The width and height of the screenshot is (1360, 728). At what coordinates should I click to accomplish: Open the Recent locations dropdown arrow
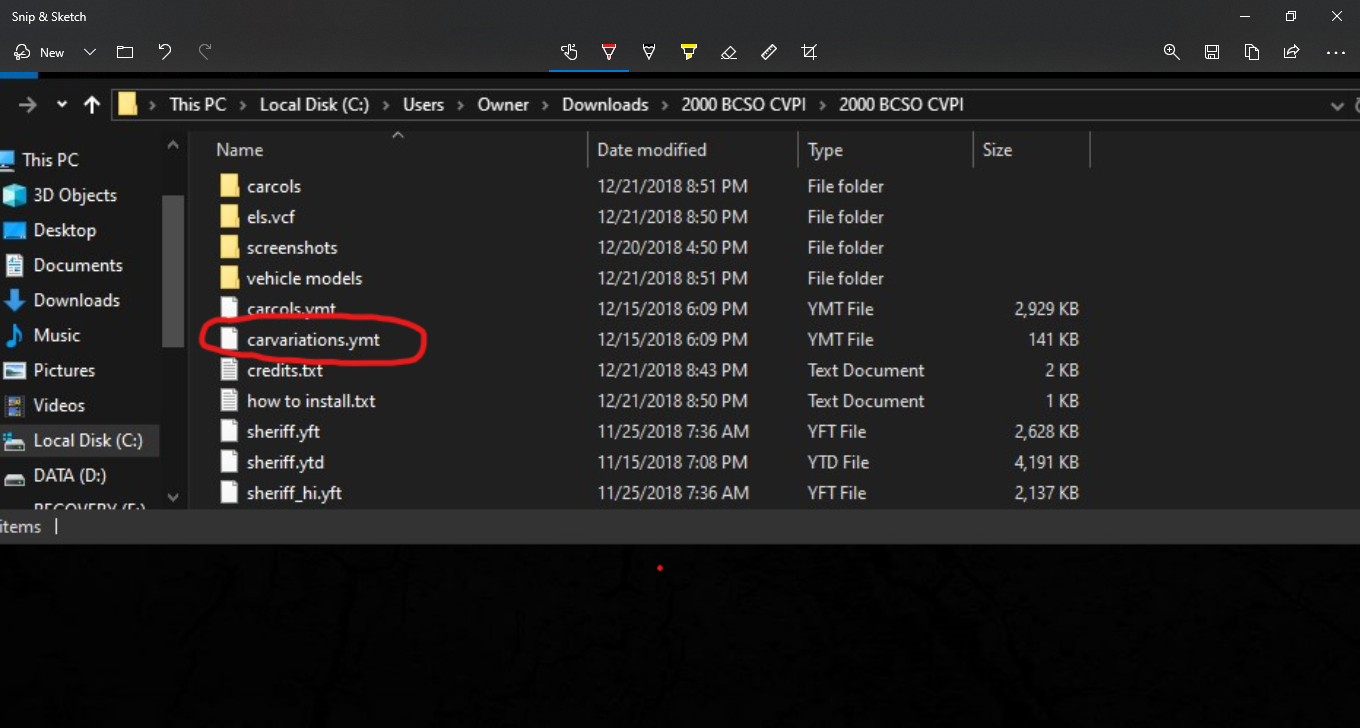[62, 104]
